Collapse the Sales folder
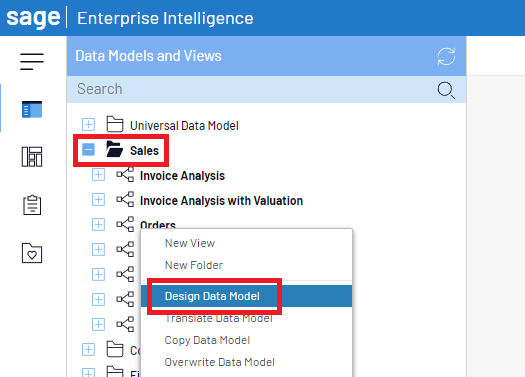This screenshot has height=377, width=525. pyautogui.click(x=88, y=149)
